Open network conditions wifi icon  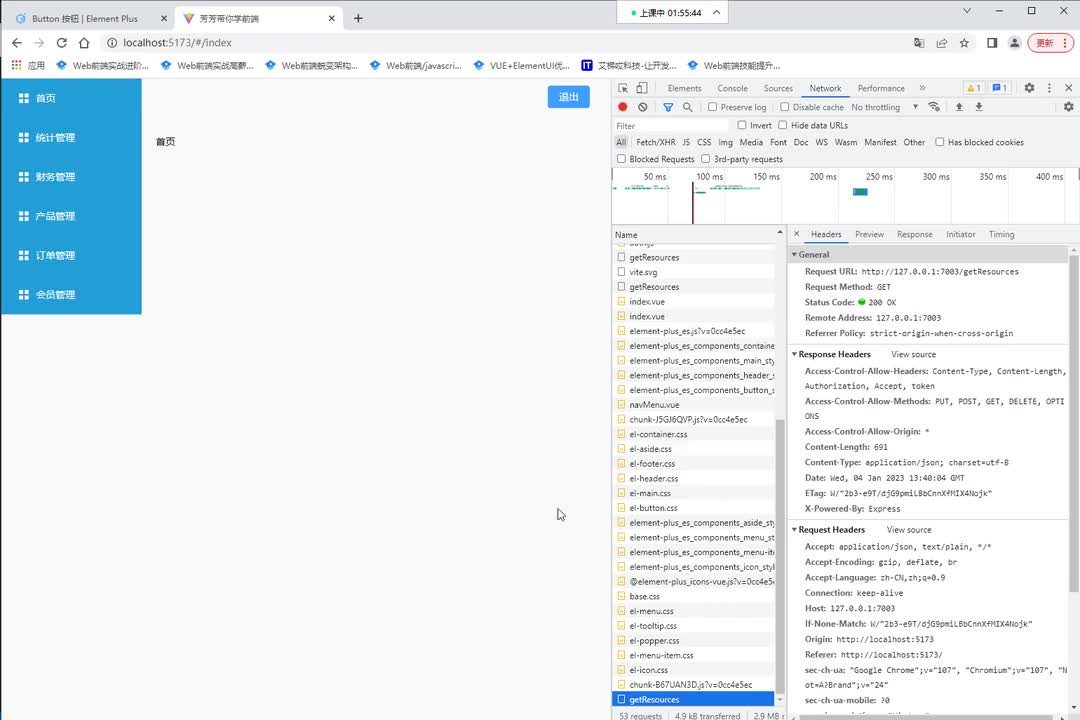(x=934, y=107)
